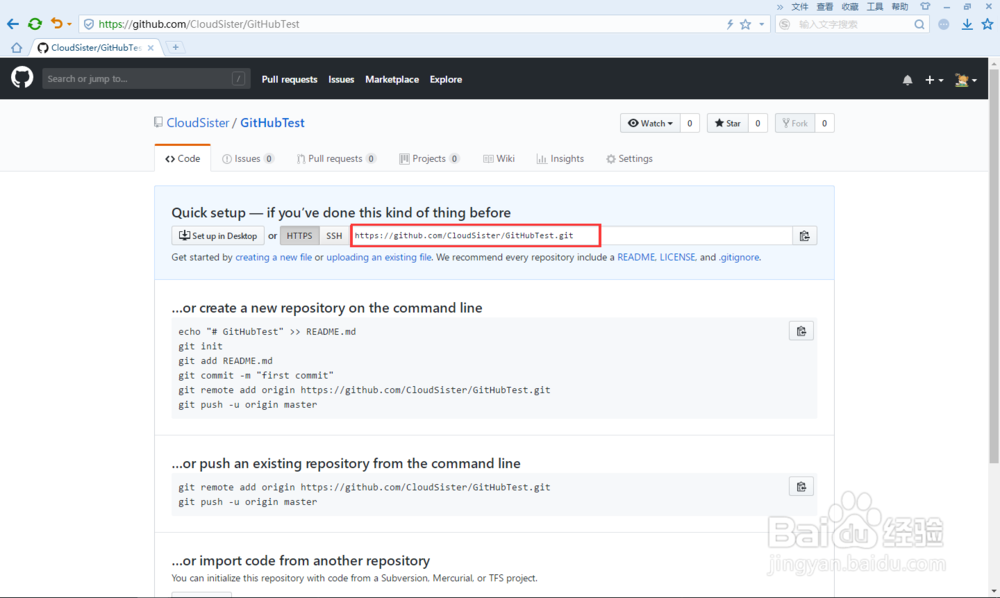
Task: Switch to the repository Issues tab
Action: [x=248, y=159]
